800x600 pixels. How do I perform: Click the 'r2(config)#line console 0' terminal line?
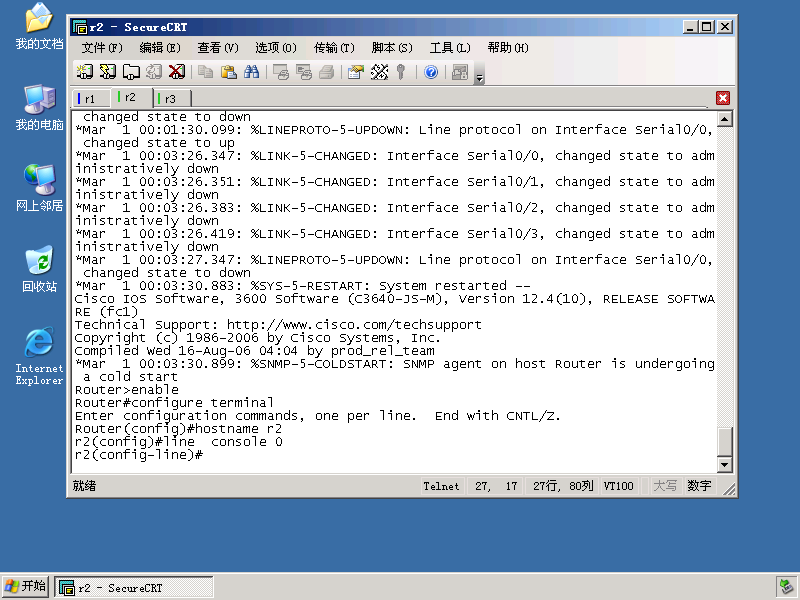point(179,442)
